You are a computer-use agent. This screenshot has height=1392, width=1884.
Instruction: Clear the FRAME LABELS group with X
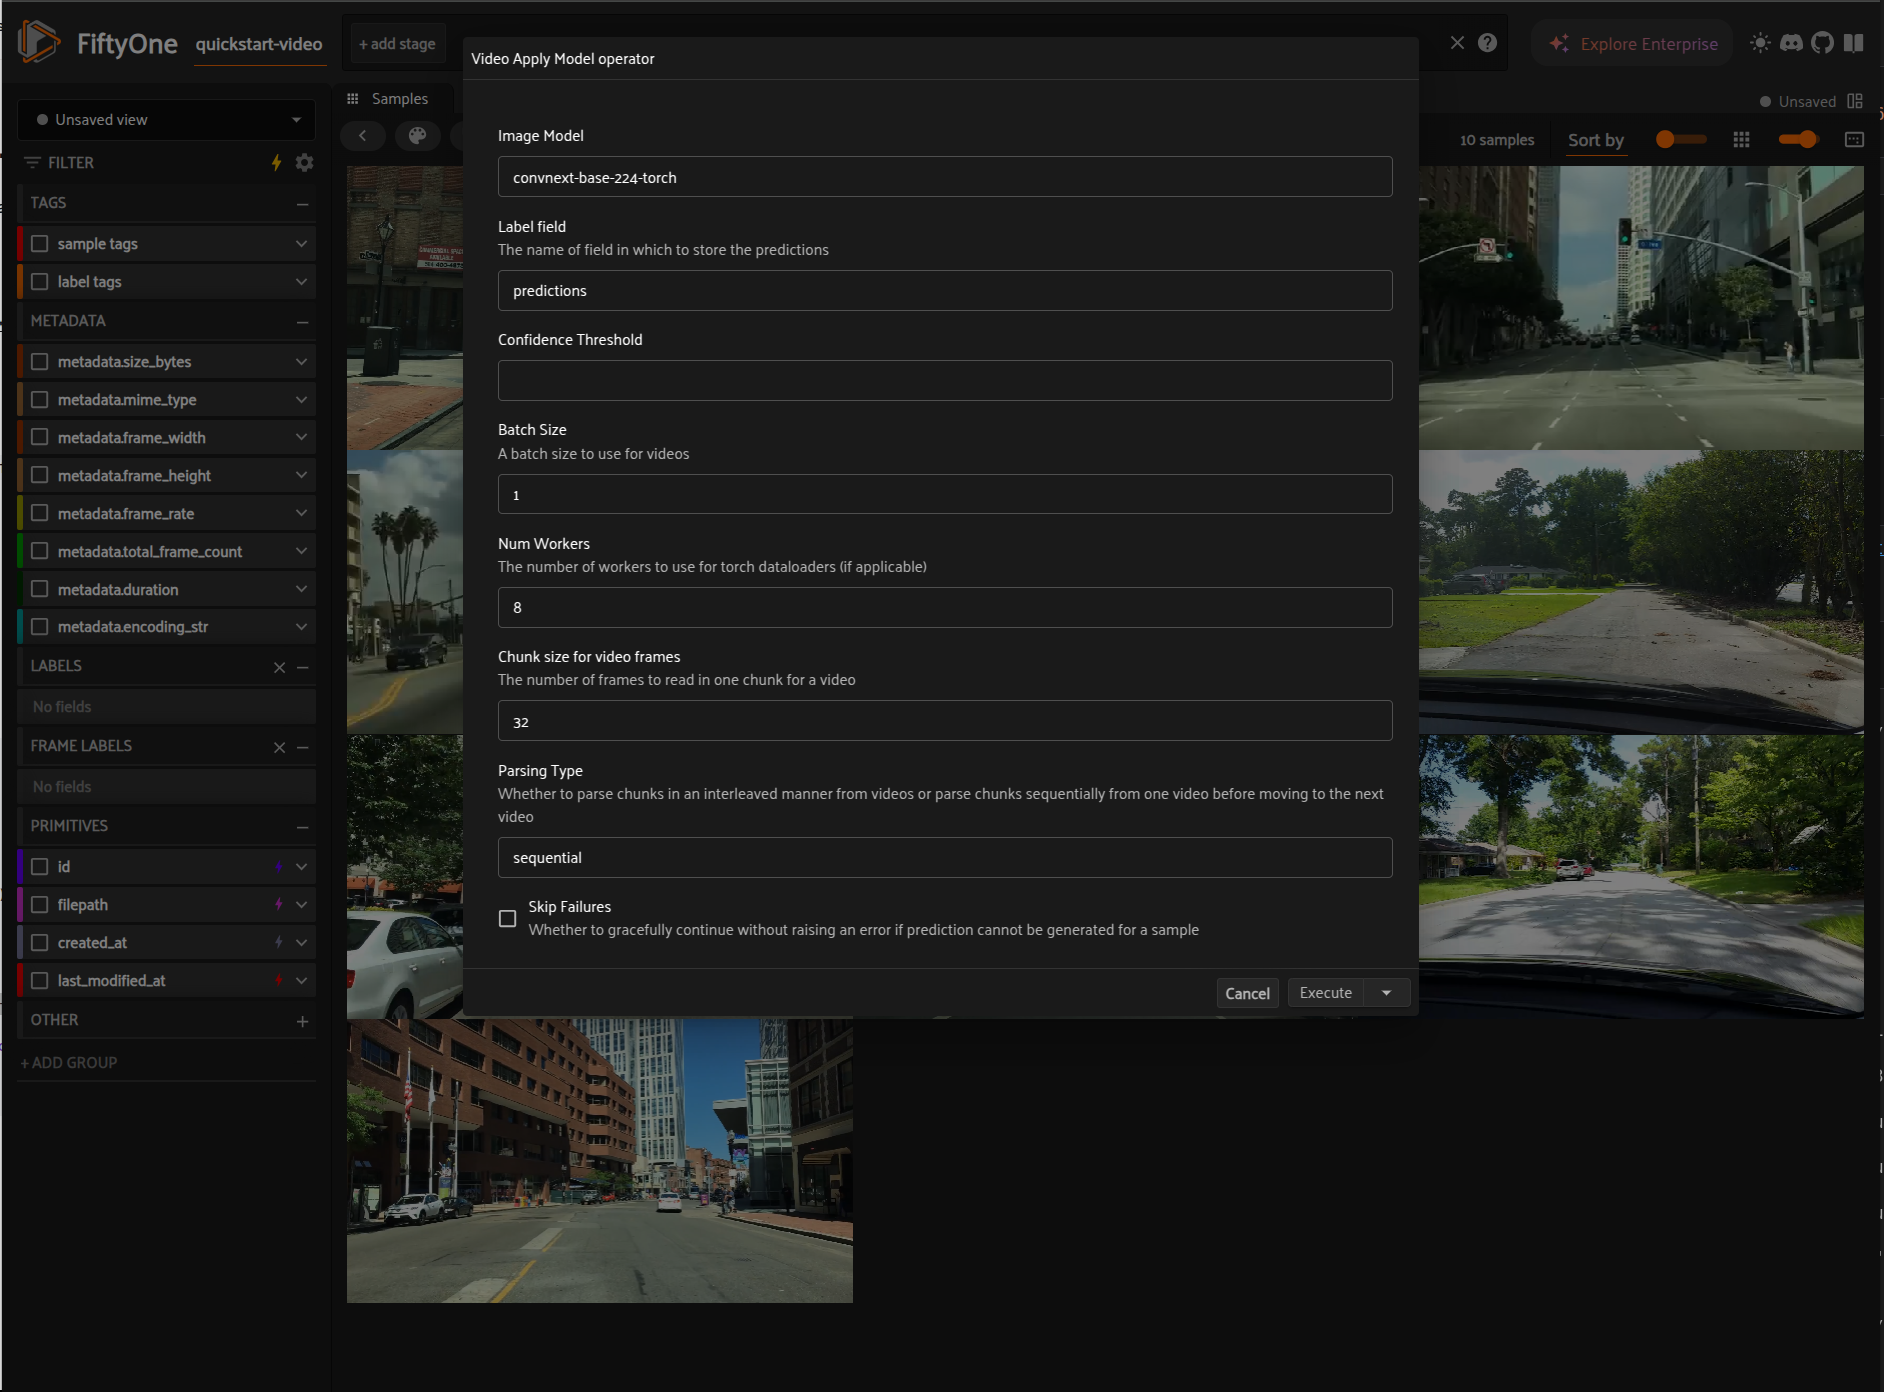coord(280,747)
